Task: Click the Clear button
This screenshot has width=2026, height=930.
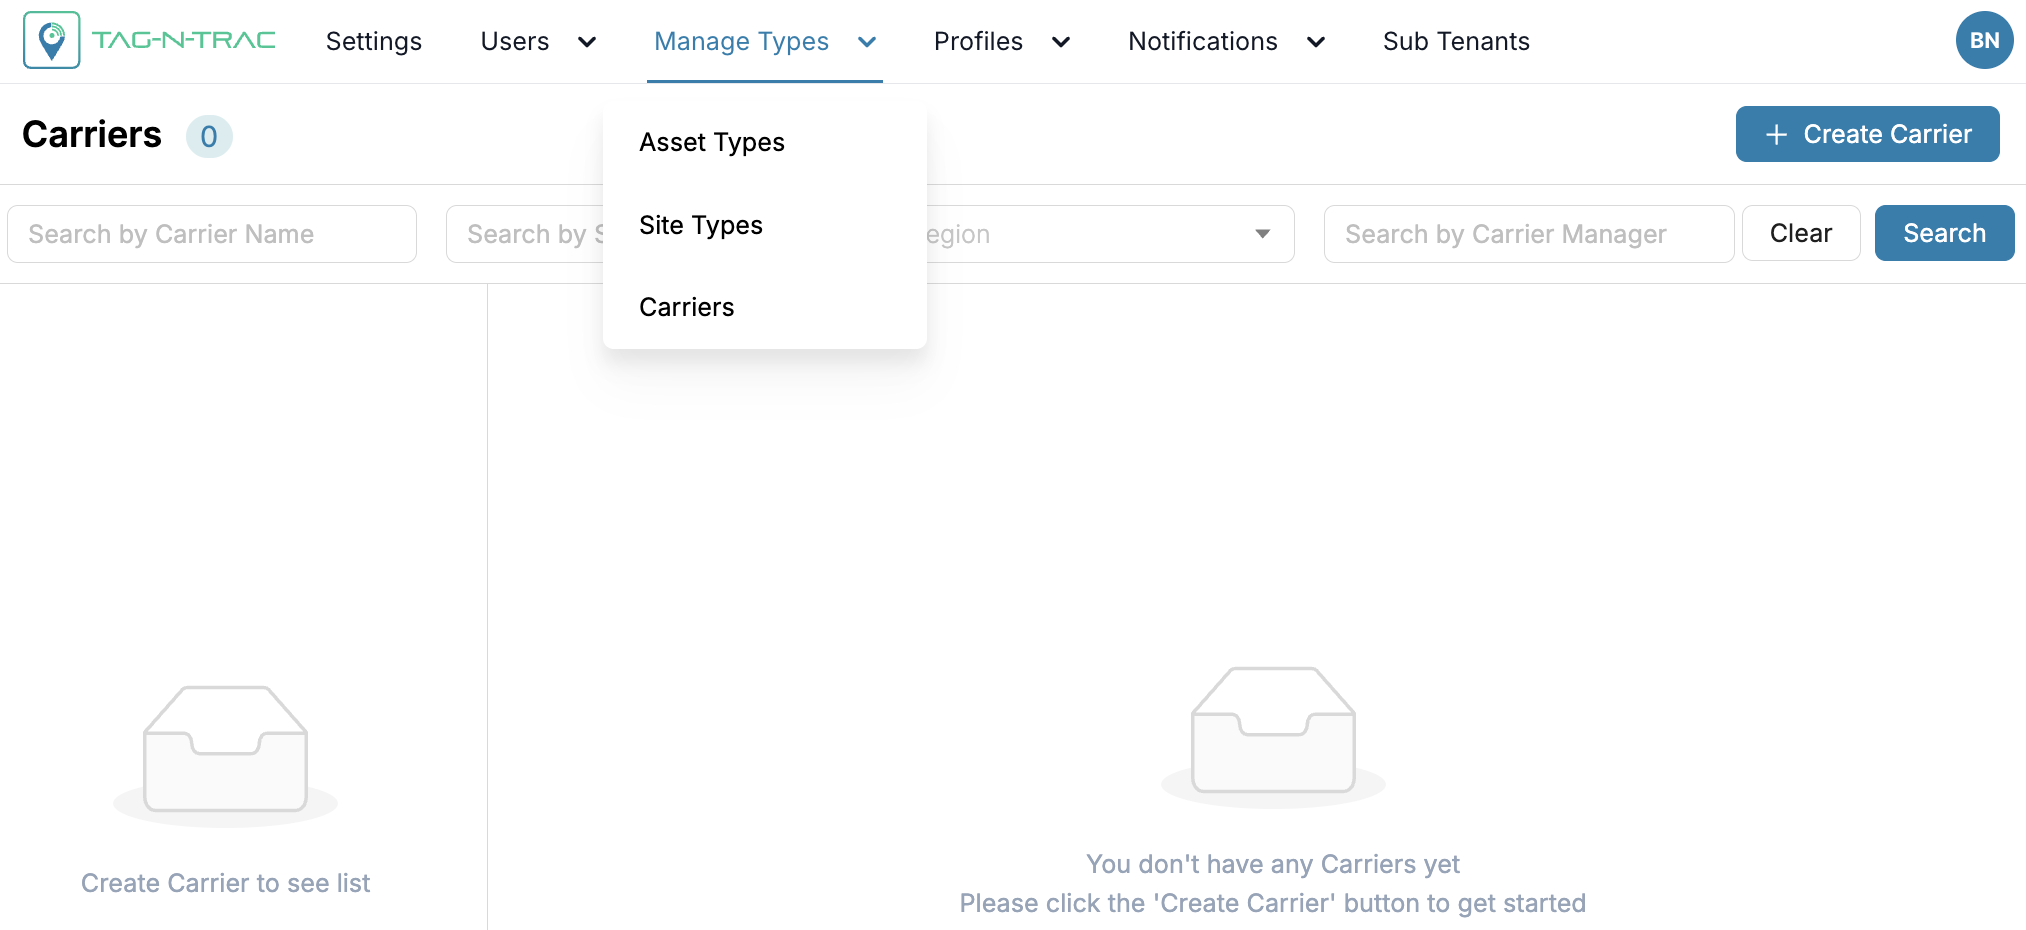Action: pos(1801,233)
